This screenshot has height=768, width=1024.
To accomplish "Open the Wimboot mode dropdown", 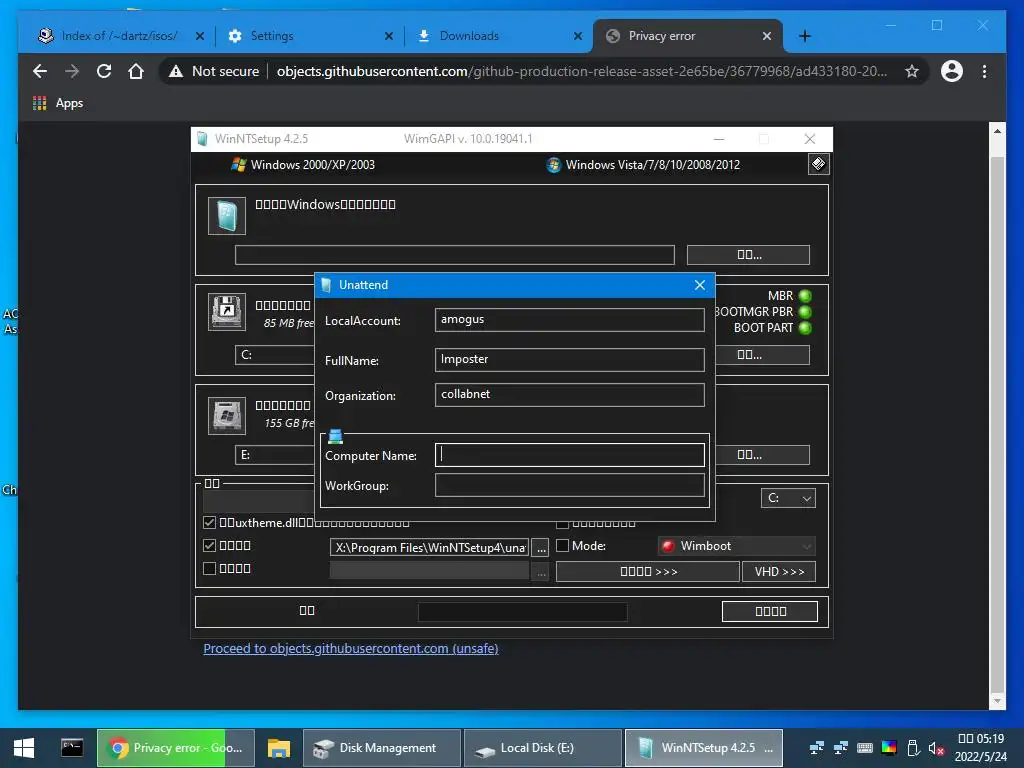I will (737, 546).
